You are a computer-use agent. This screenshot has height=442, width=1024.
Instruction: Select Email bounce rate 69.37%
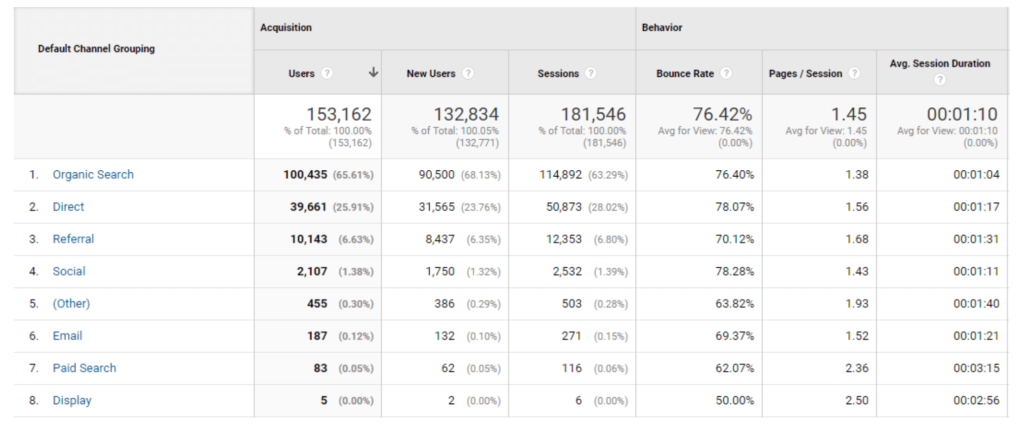(735, 336)
